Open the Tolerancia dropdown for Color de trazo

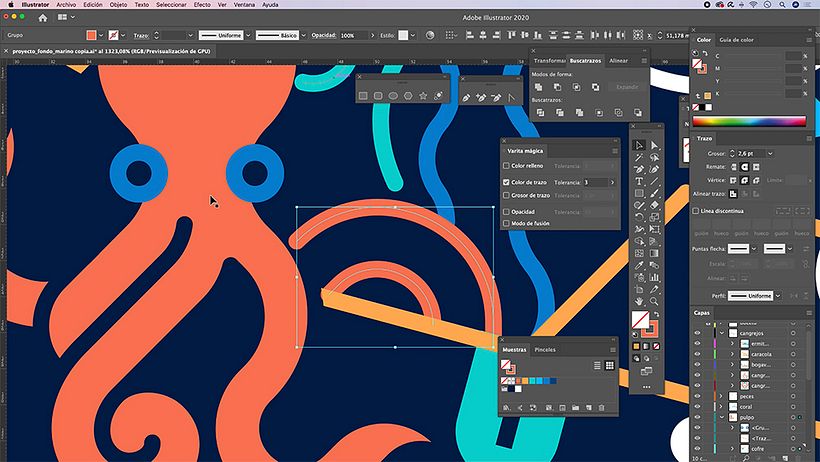[612, 182]
